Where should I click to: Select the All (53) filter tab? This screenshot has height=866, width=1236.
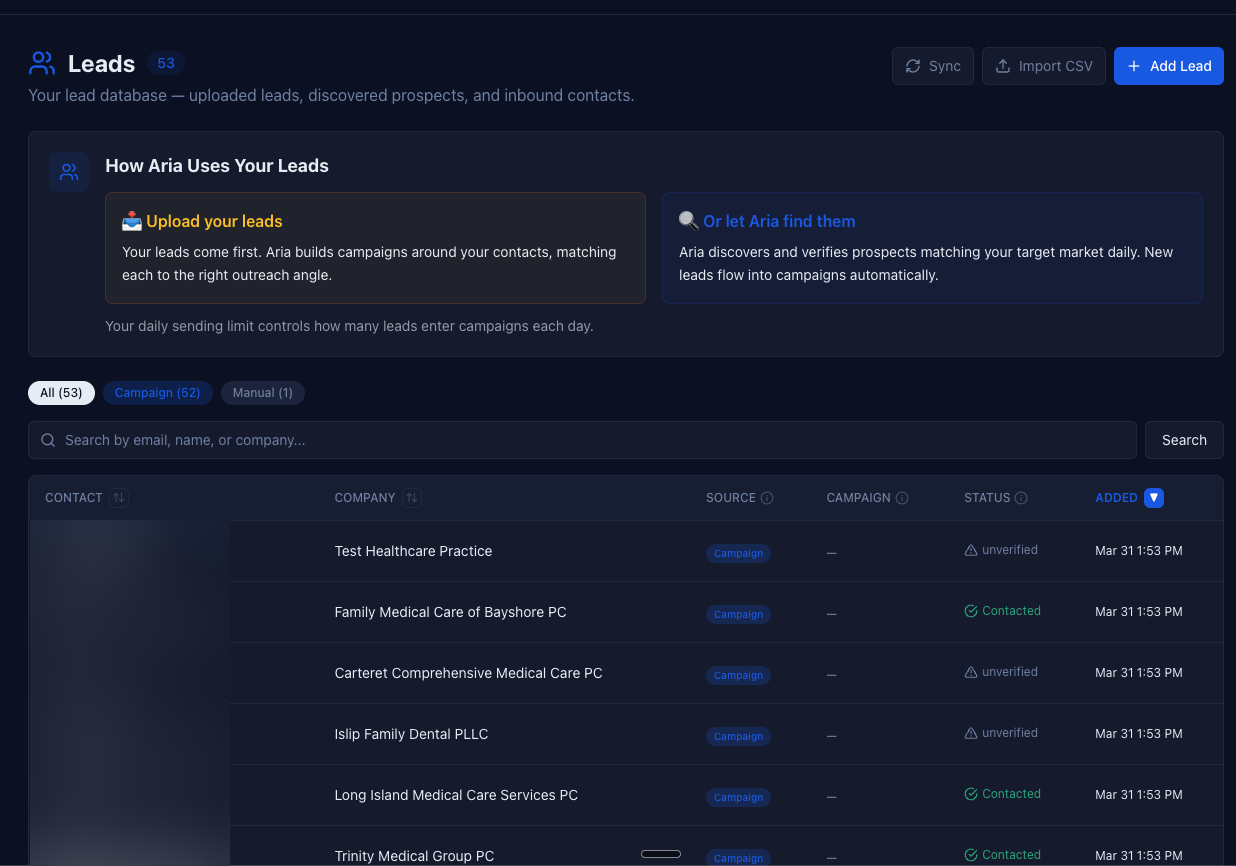point(61,393)
